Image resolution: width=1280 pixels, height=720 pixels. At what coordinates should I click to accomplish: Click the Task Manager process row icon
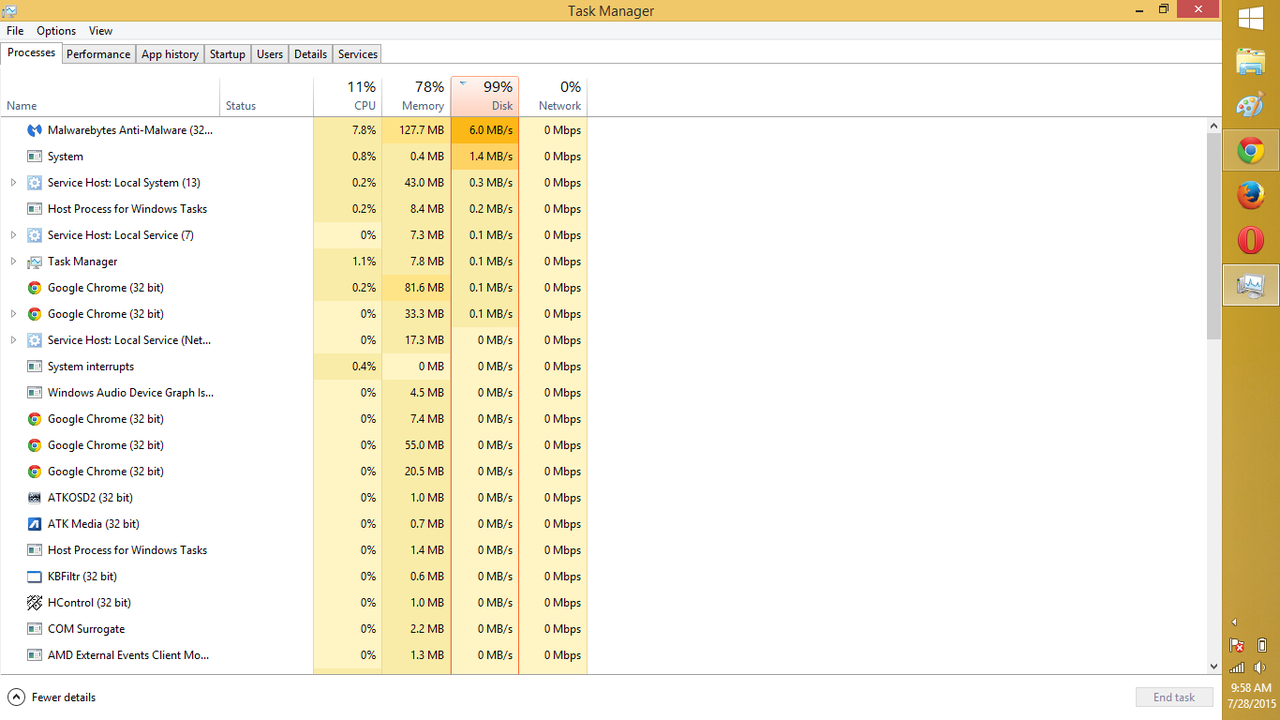[35, 261]
